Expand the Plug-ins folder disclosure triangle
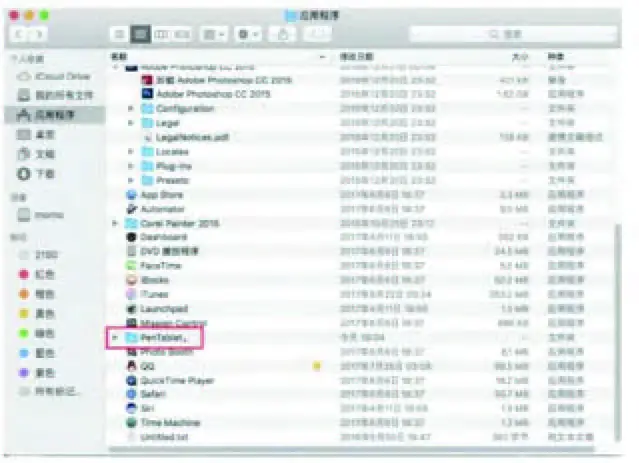Viewport: 639px width, 463px height. click(130, 166)
